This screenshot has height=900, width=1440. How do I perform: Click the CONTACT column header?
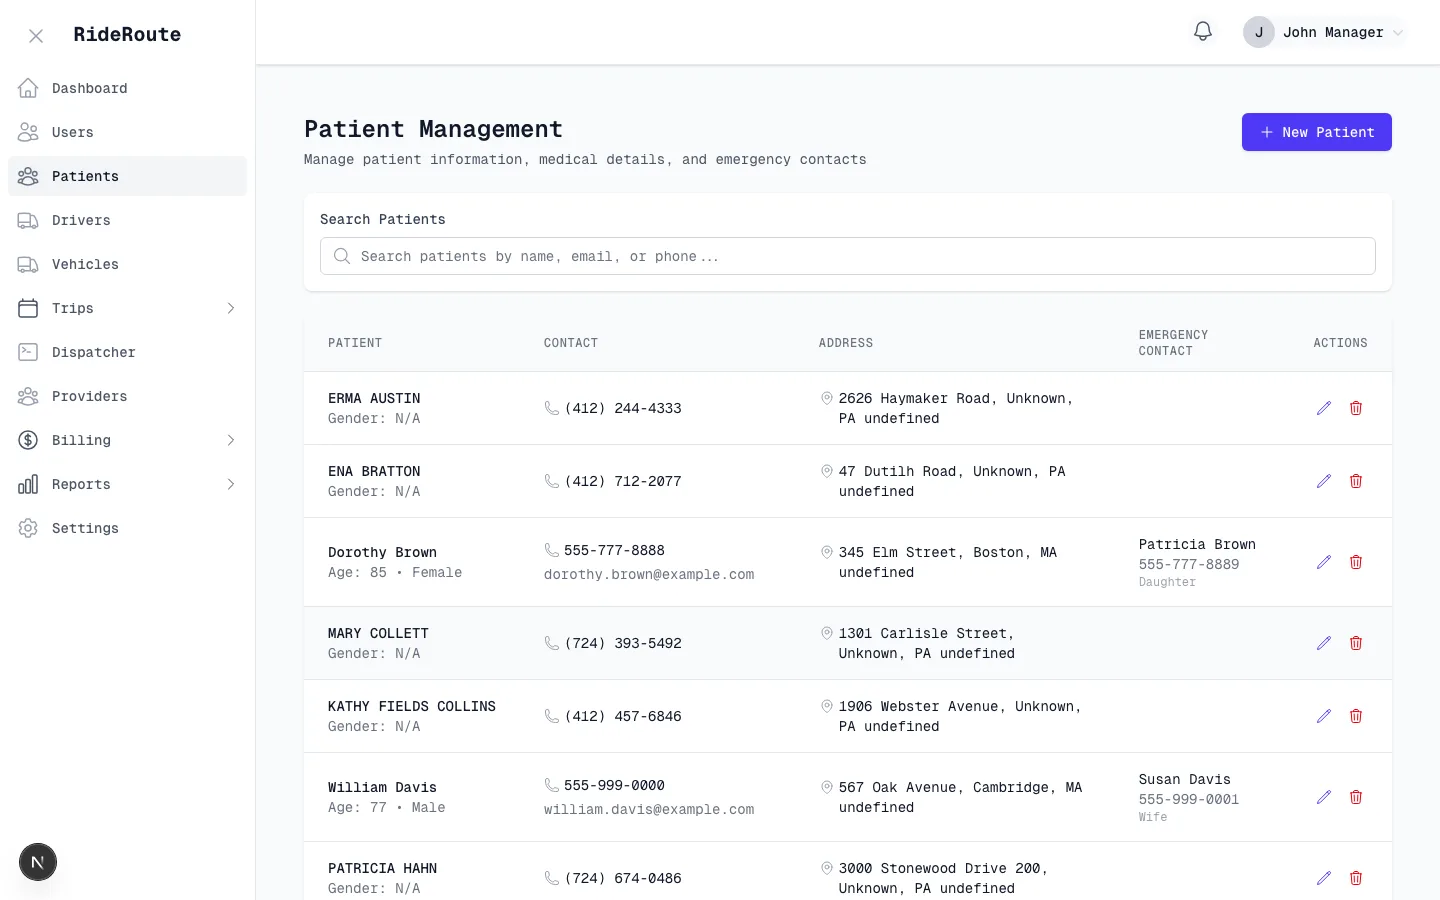(x=571, y=343)
